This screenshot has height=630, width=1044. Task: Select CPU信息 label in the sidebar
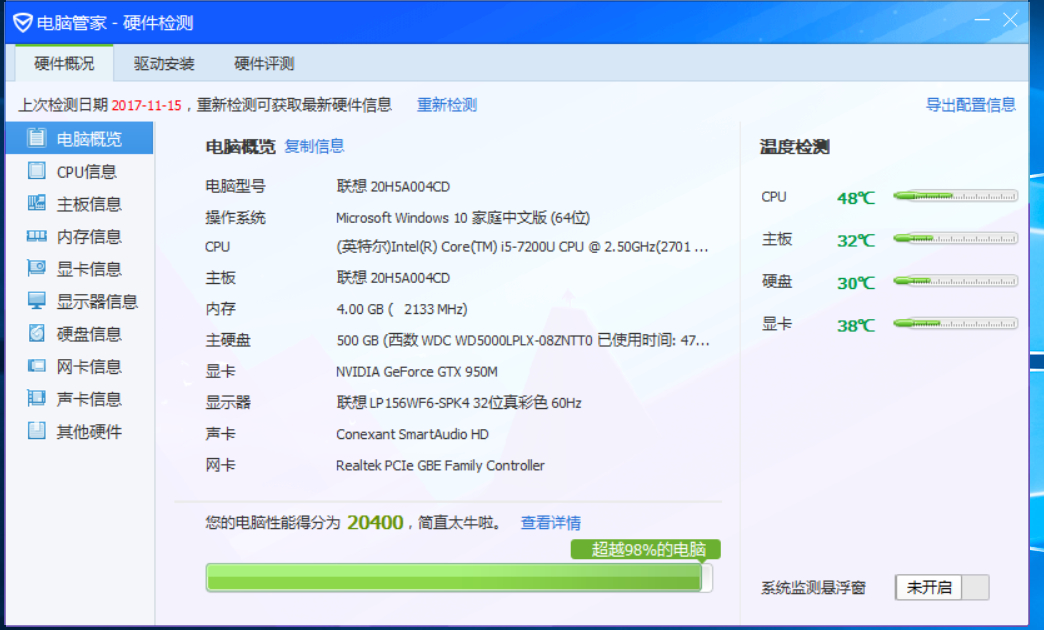click(87, 172)
